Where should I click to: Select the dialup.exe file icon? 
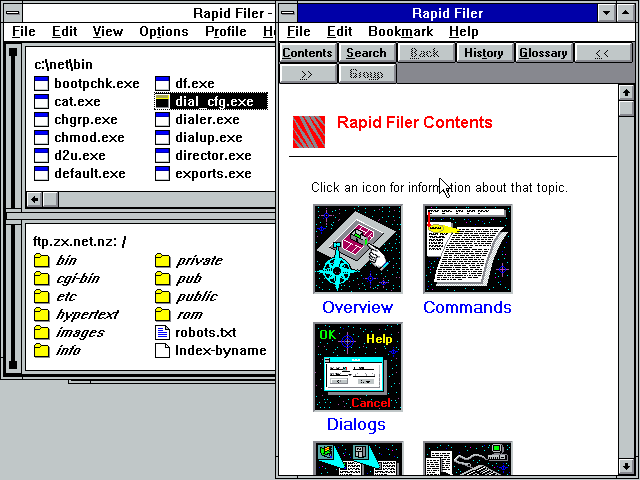(162, 138)
